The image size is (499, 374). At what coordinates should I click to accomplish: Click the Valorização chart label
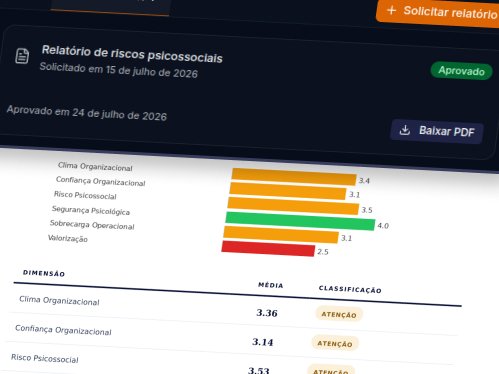(68, 238)
